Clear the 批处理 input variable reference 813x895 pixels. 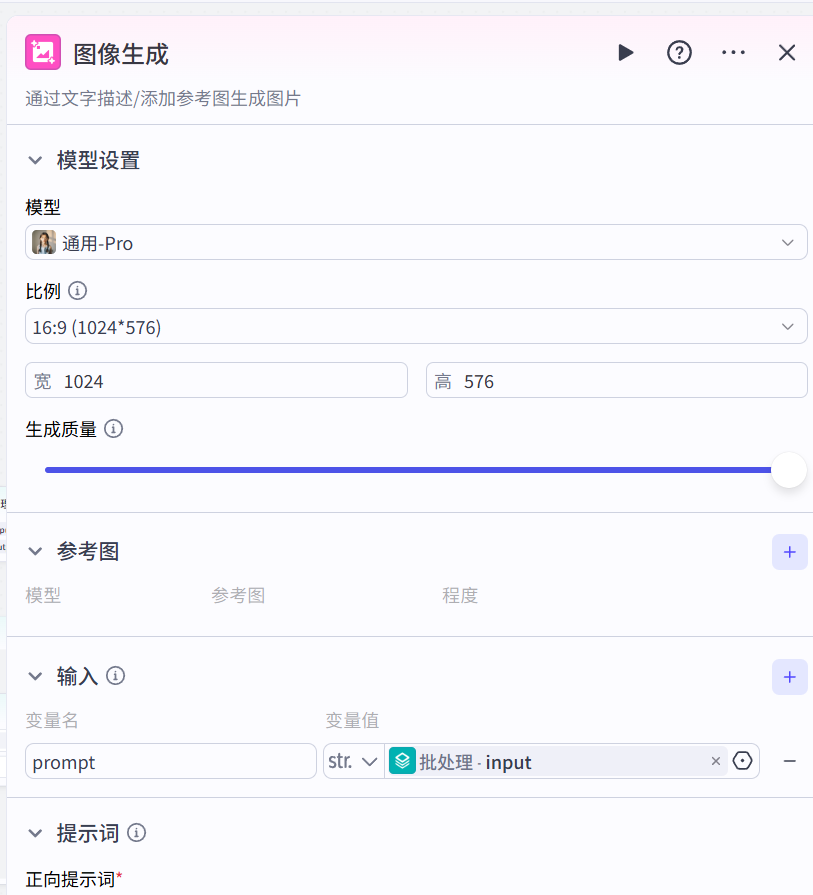tap(716, 761)
